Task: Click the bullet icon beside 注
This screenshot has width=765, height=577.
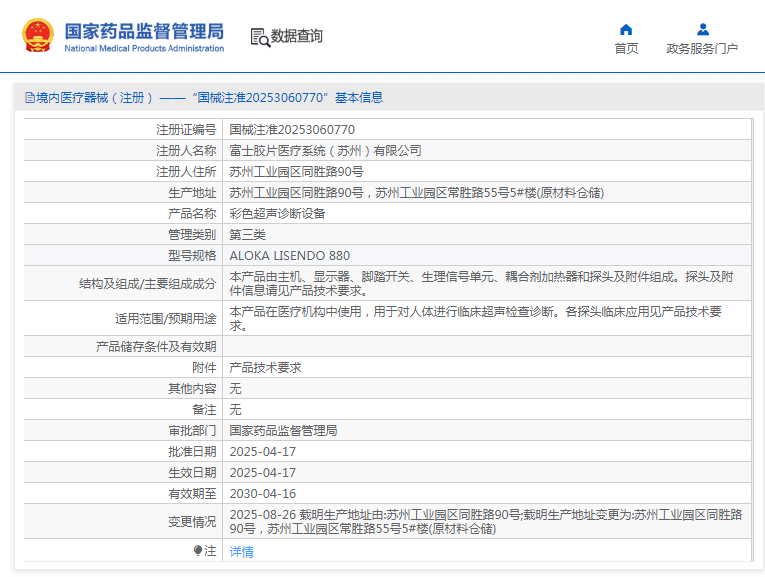Action: [198, 551]
